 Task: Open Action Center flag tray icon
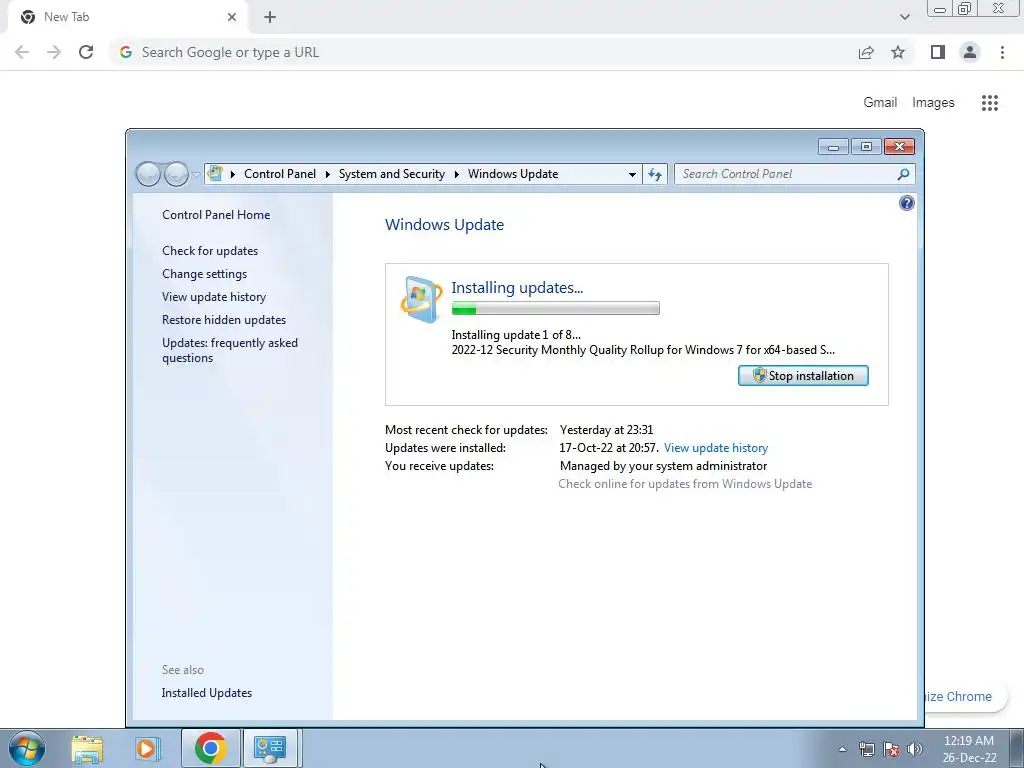click(x=891, y=749)
